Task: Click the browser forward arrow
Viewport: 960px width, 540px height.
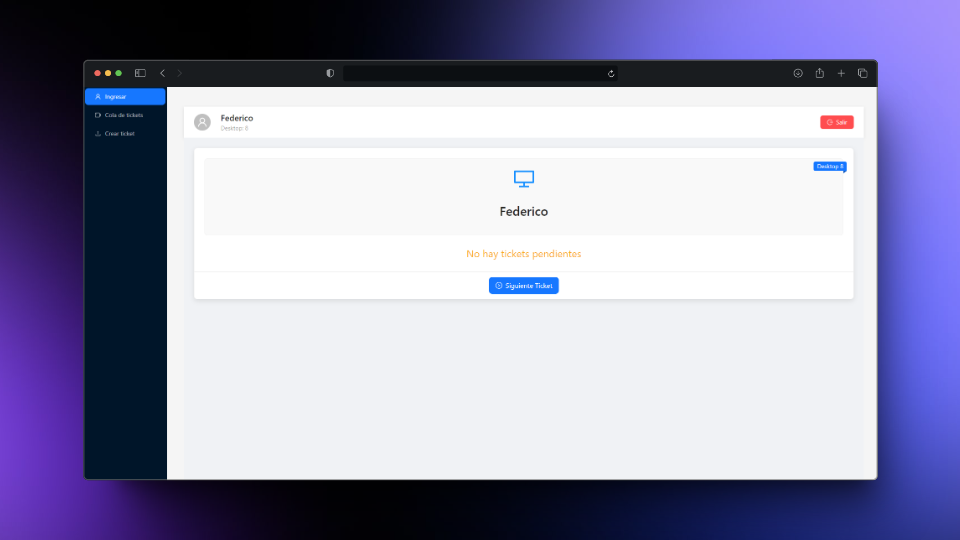Action: [x=180, y=73]
